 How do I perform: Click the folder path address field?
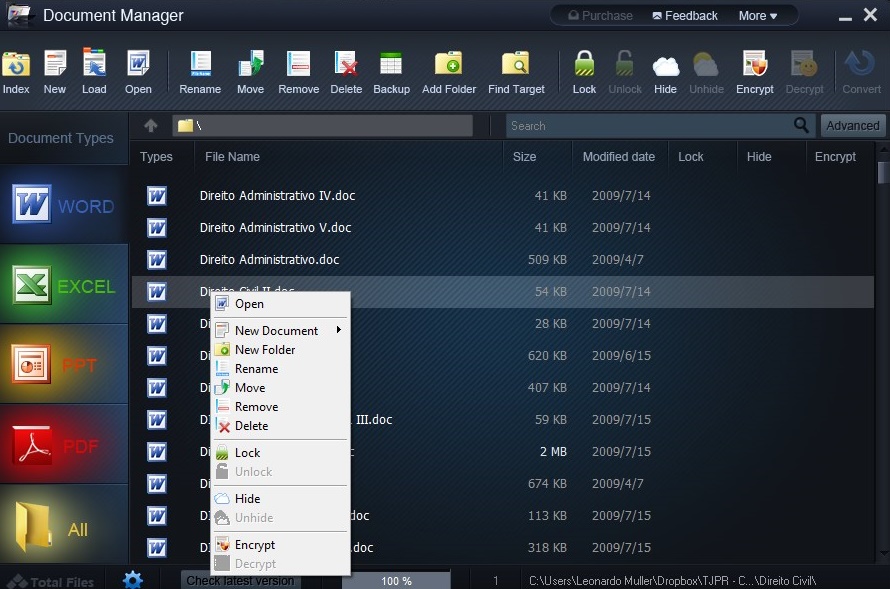coord(322,125)
